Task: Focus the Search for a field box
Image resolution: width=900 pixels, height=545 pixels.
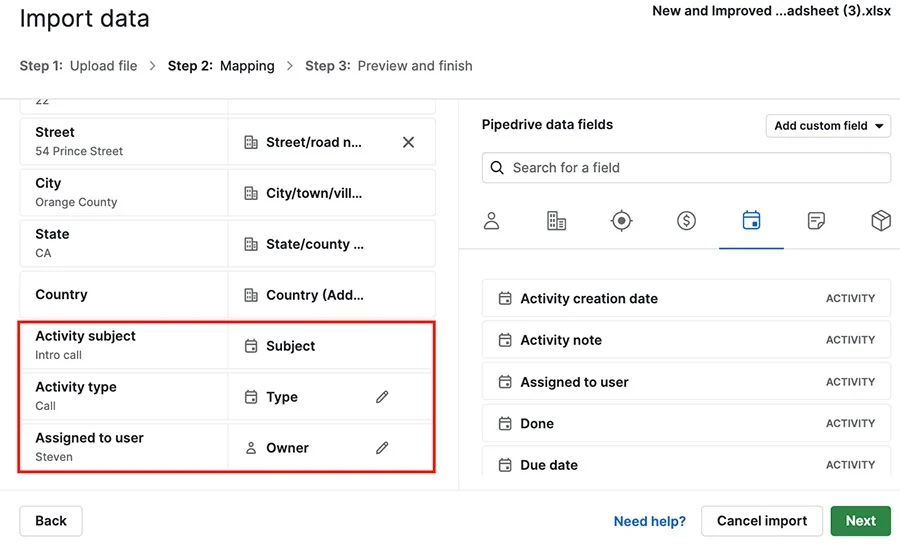Action: coord(686,168)
